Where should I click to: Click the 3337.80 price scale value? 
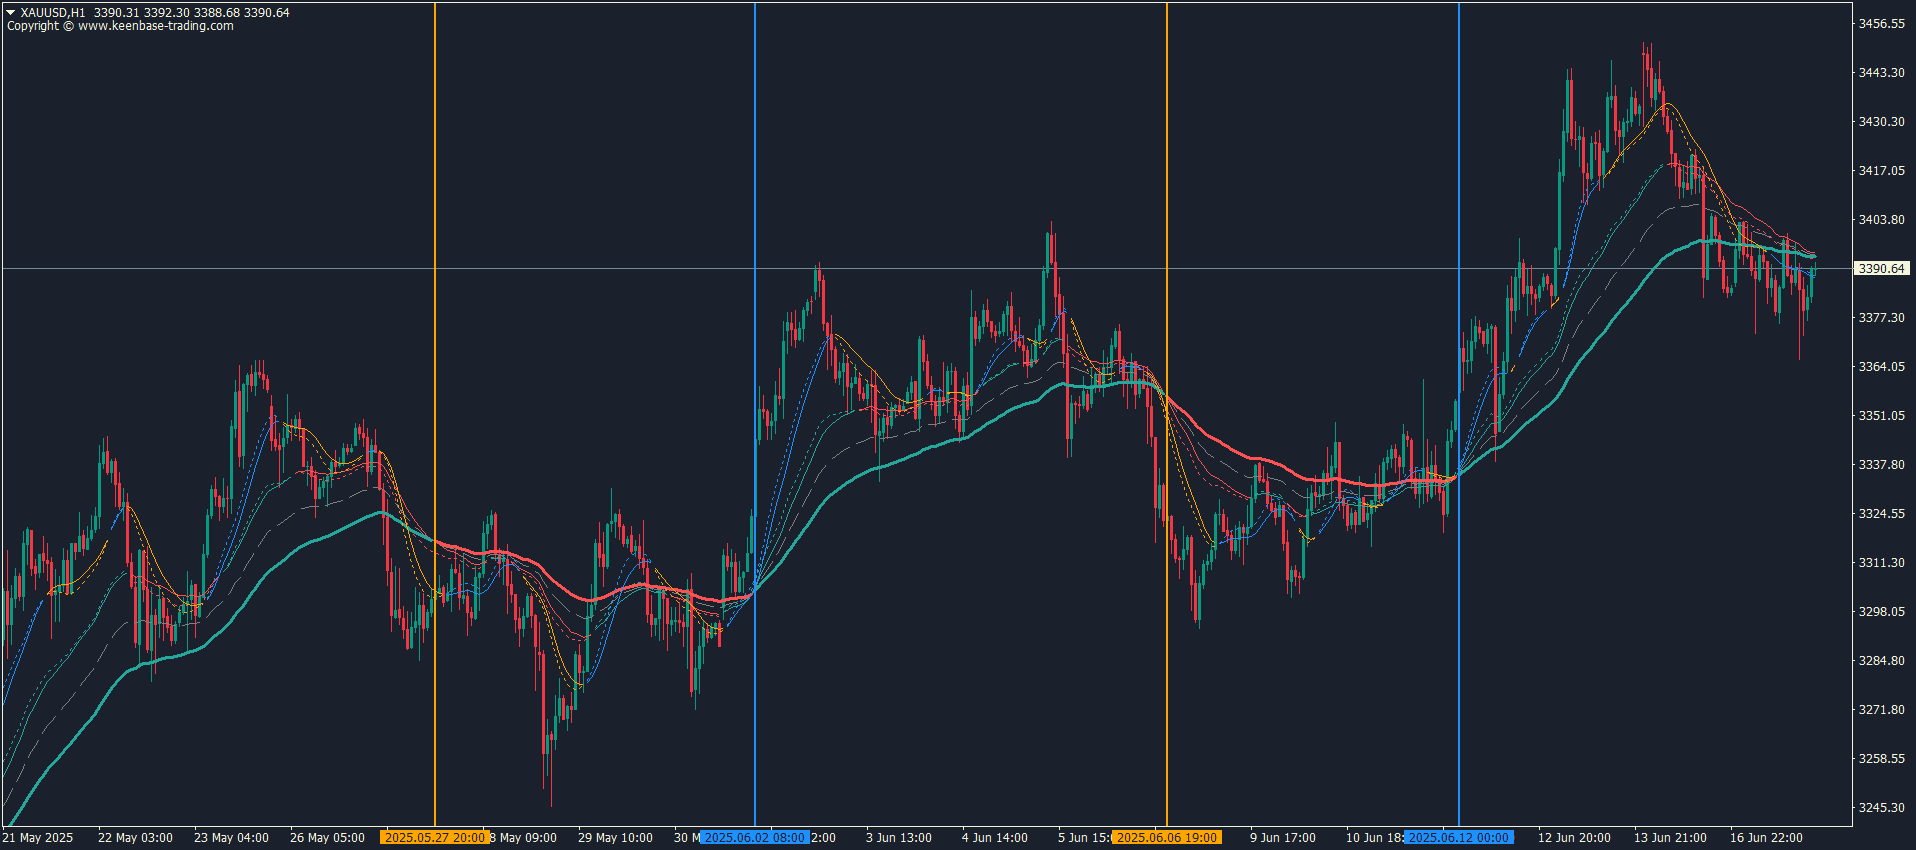click(x=1882, y=465)
